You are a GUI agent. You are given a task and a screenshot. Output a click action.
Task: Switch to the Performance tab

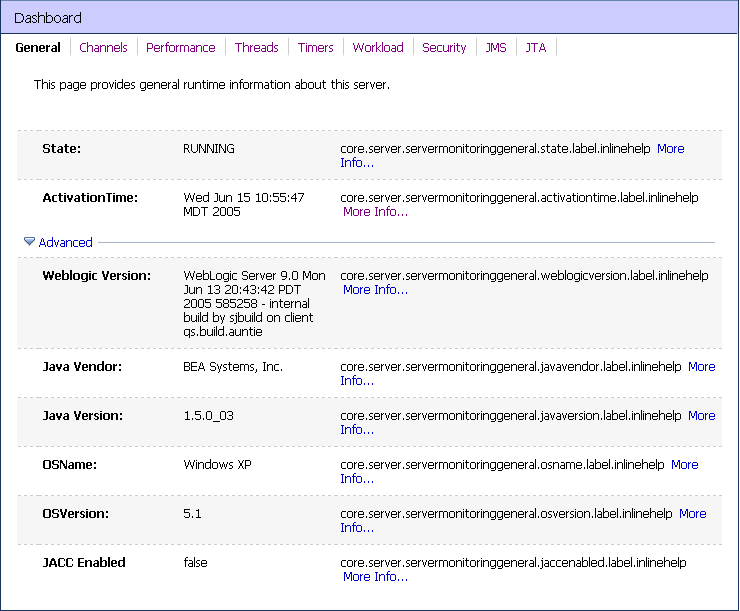[x=181, y=48]
